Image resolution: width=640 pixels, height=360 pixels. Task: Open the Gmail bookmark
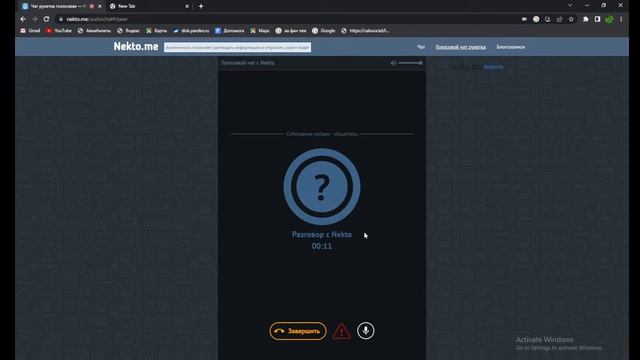(30, 31)
